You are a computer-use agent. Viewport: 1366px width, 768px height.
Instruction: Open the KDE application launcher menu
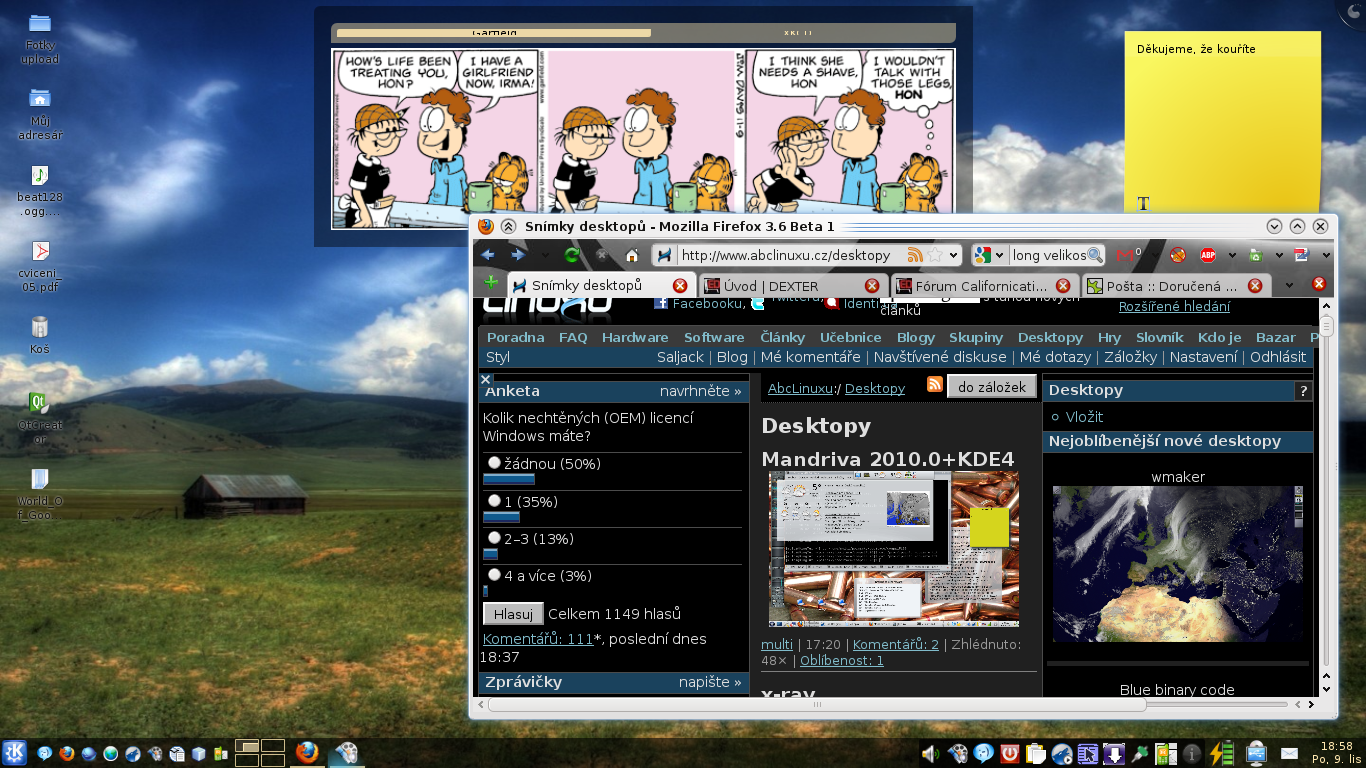[14, 753]
